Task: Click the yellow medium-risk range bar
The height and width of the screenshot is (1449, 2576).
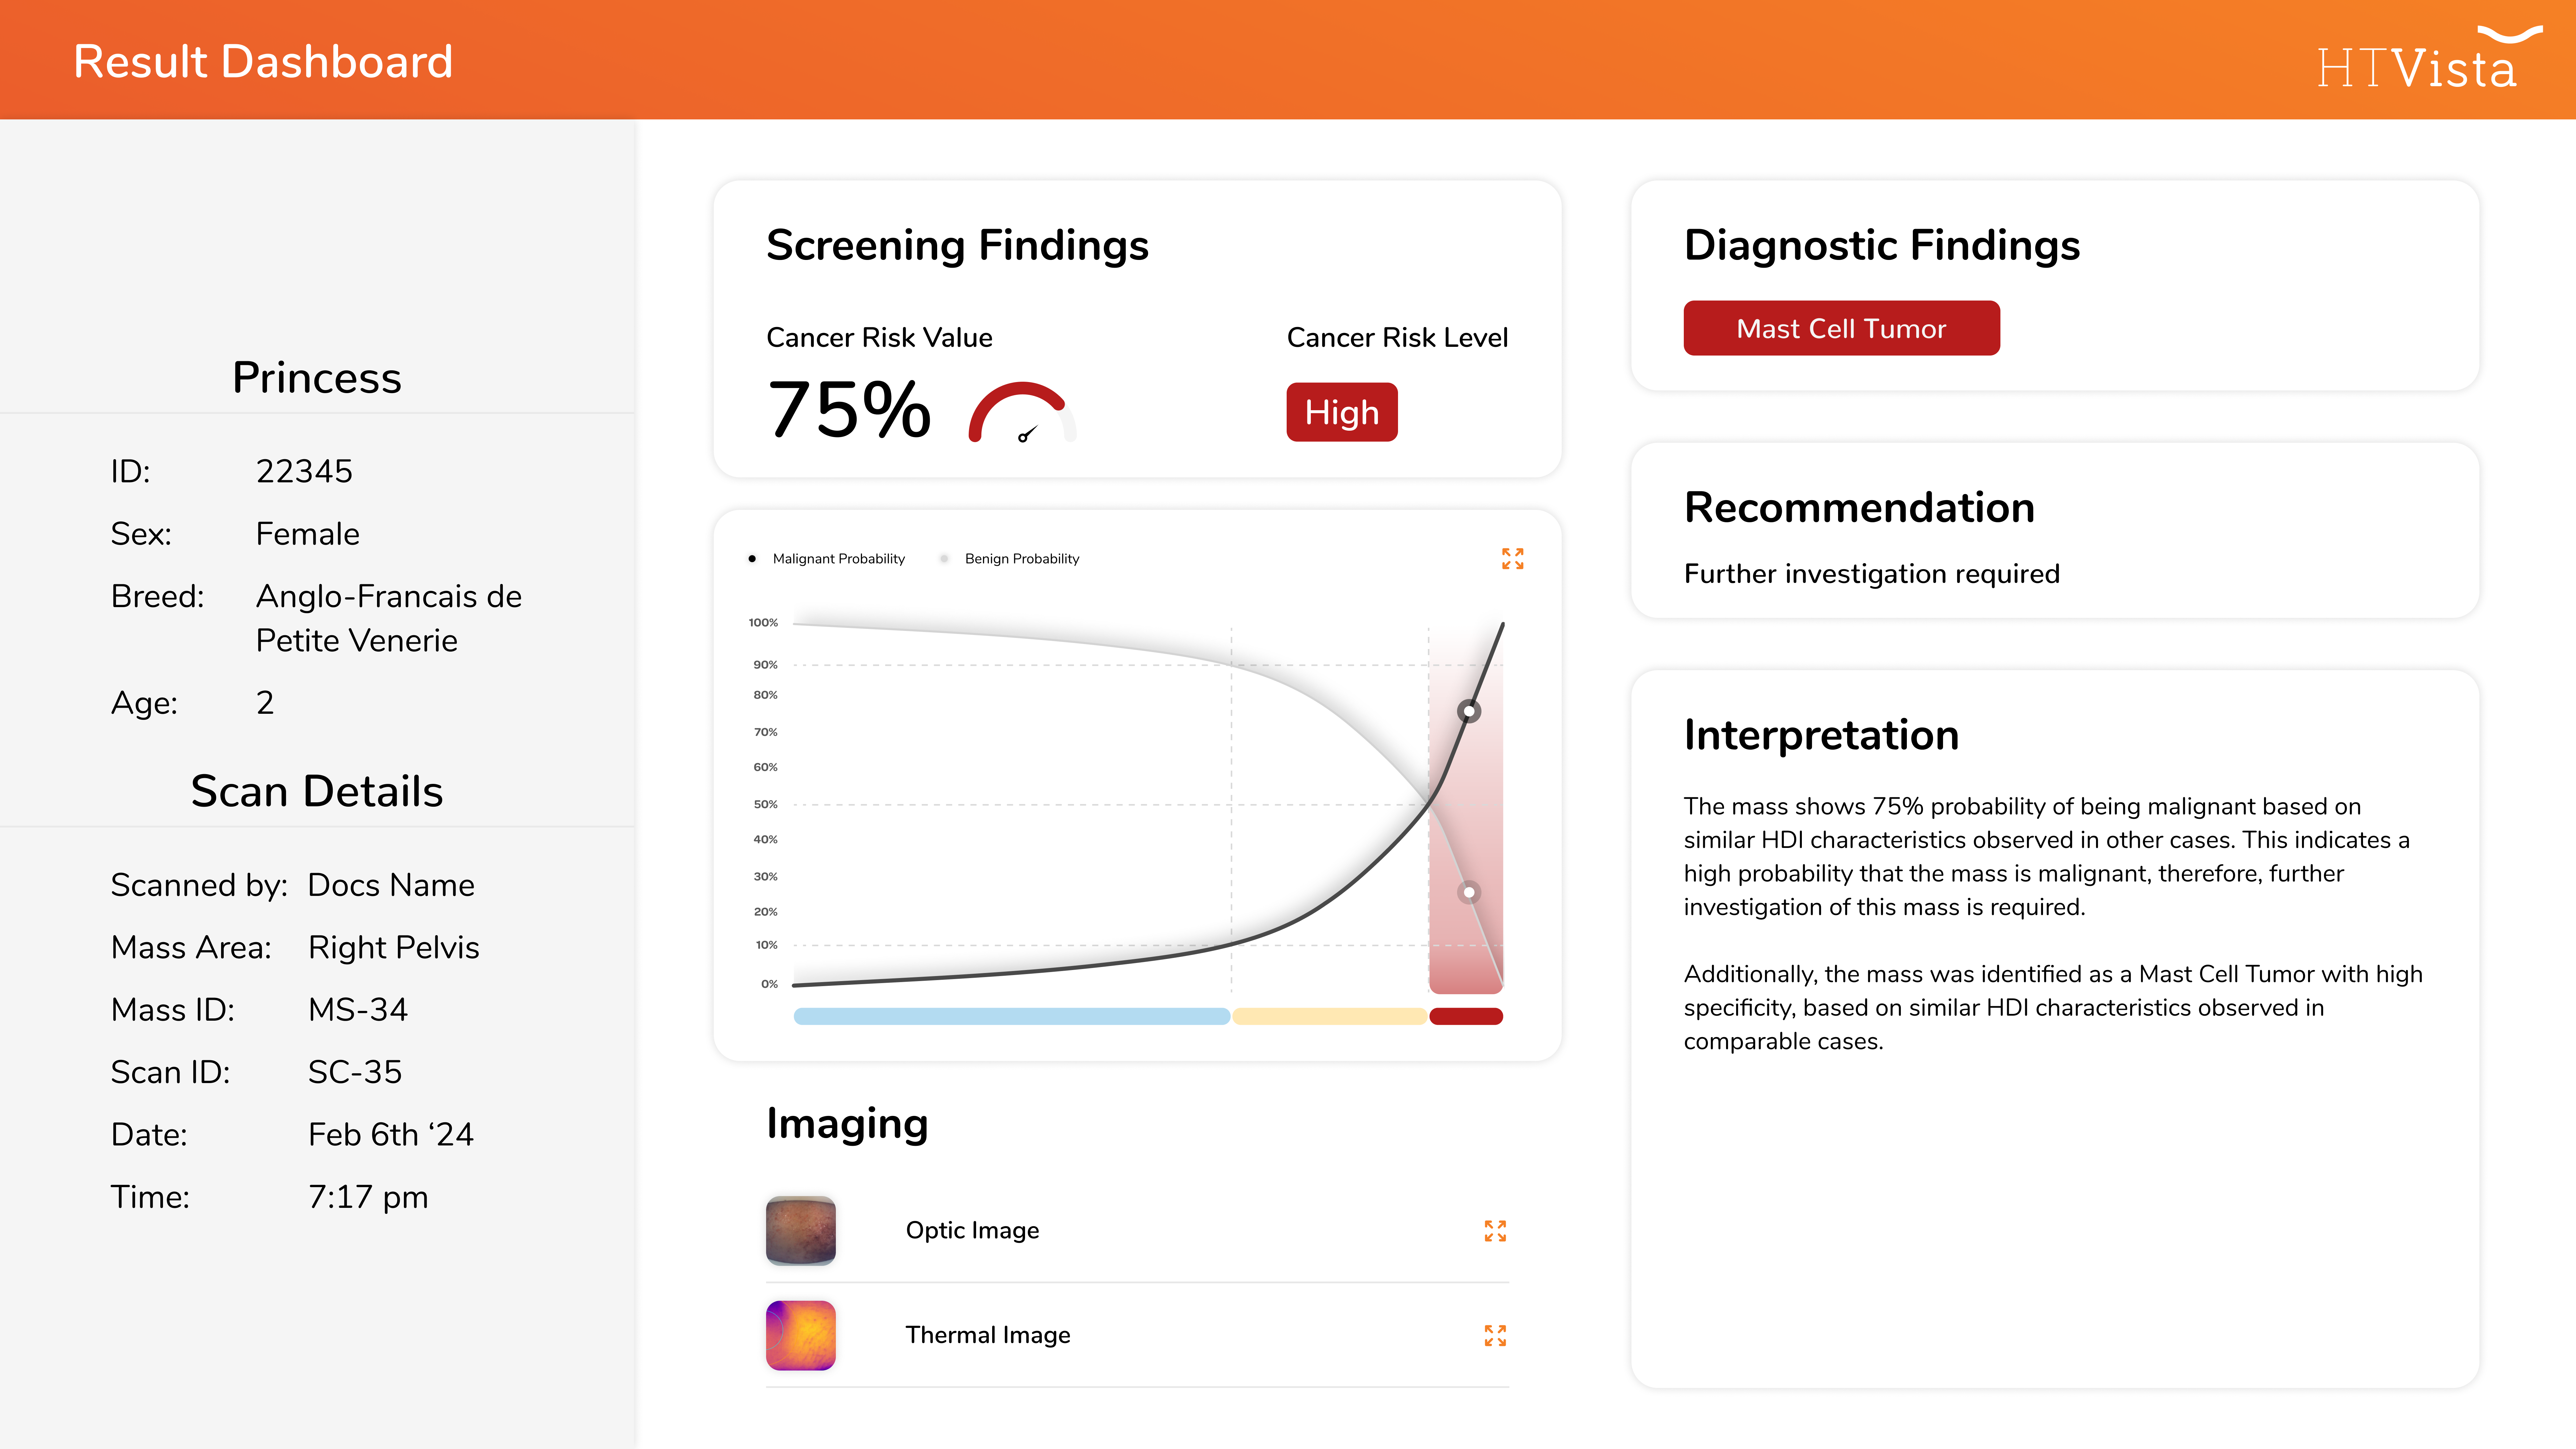Action: coord(1329,1016)
